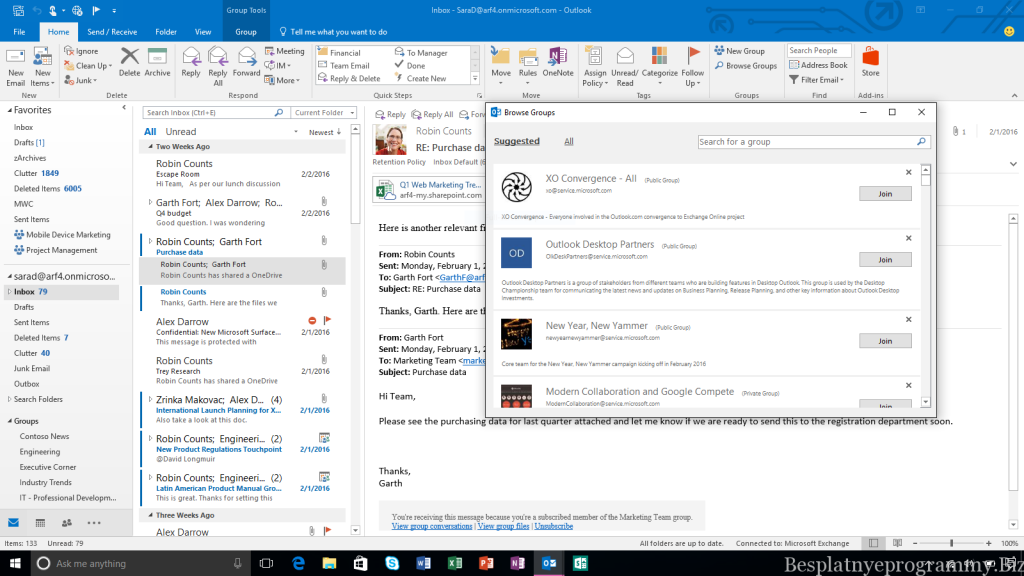Toggle flag on Alex Darrow Confidential message
The height and width of the screenshot is (576, 1024).
(328, 321)
